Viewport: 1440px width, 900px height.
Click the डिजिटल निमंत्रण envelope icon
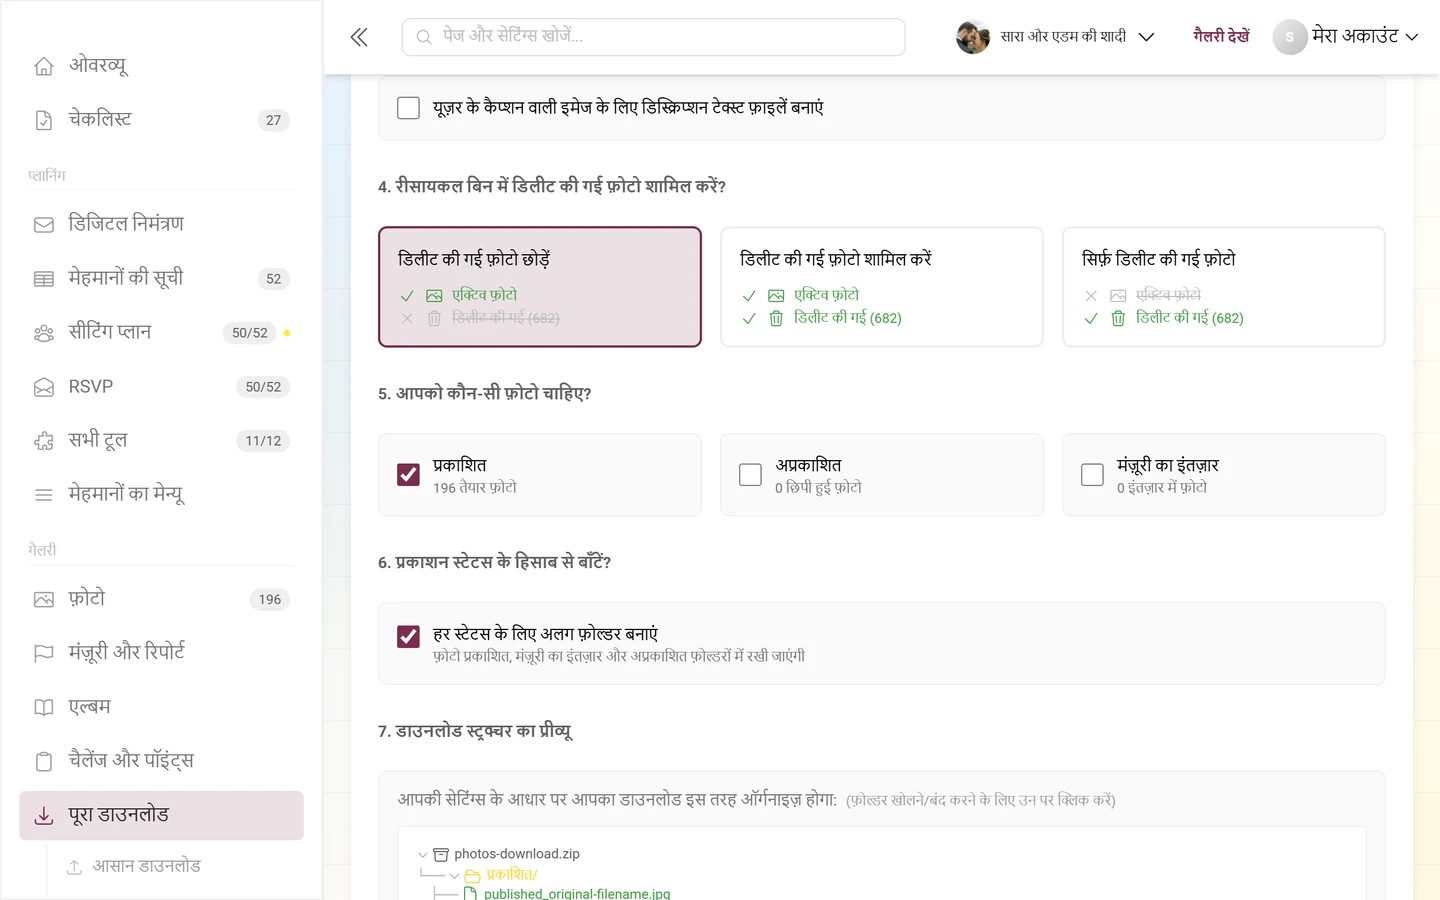tap(44, 224)
